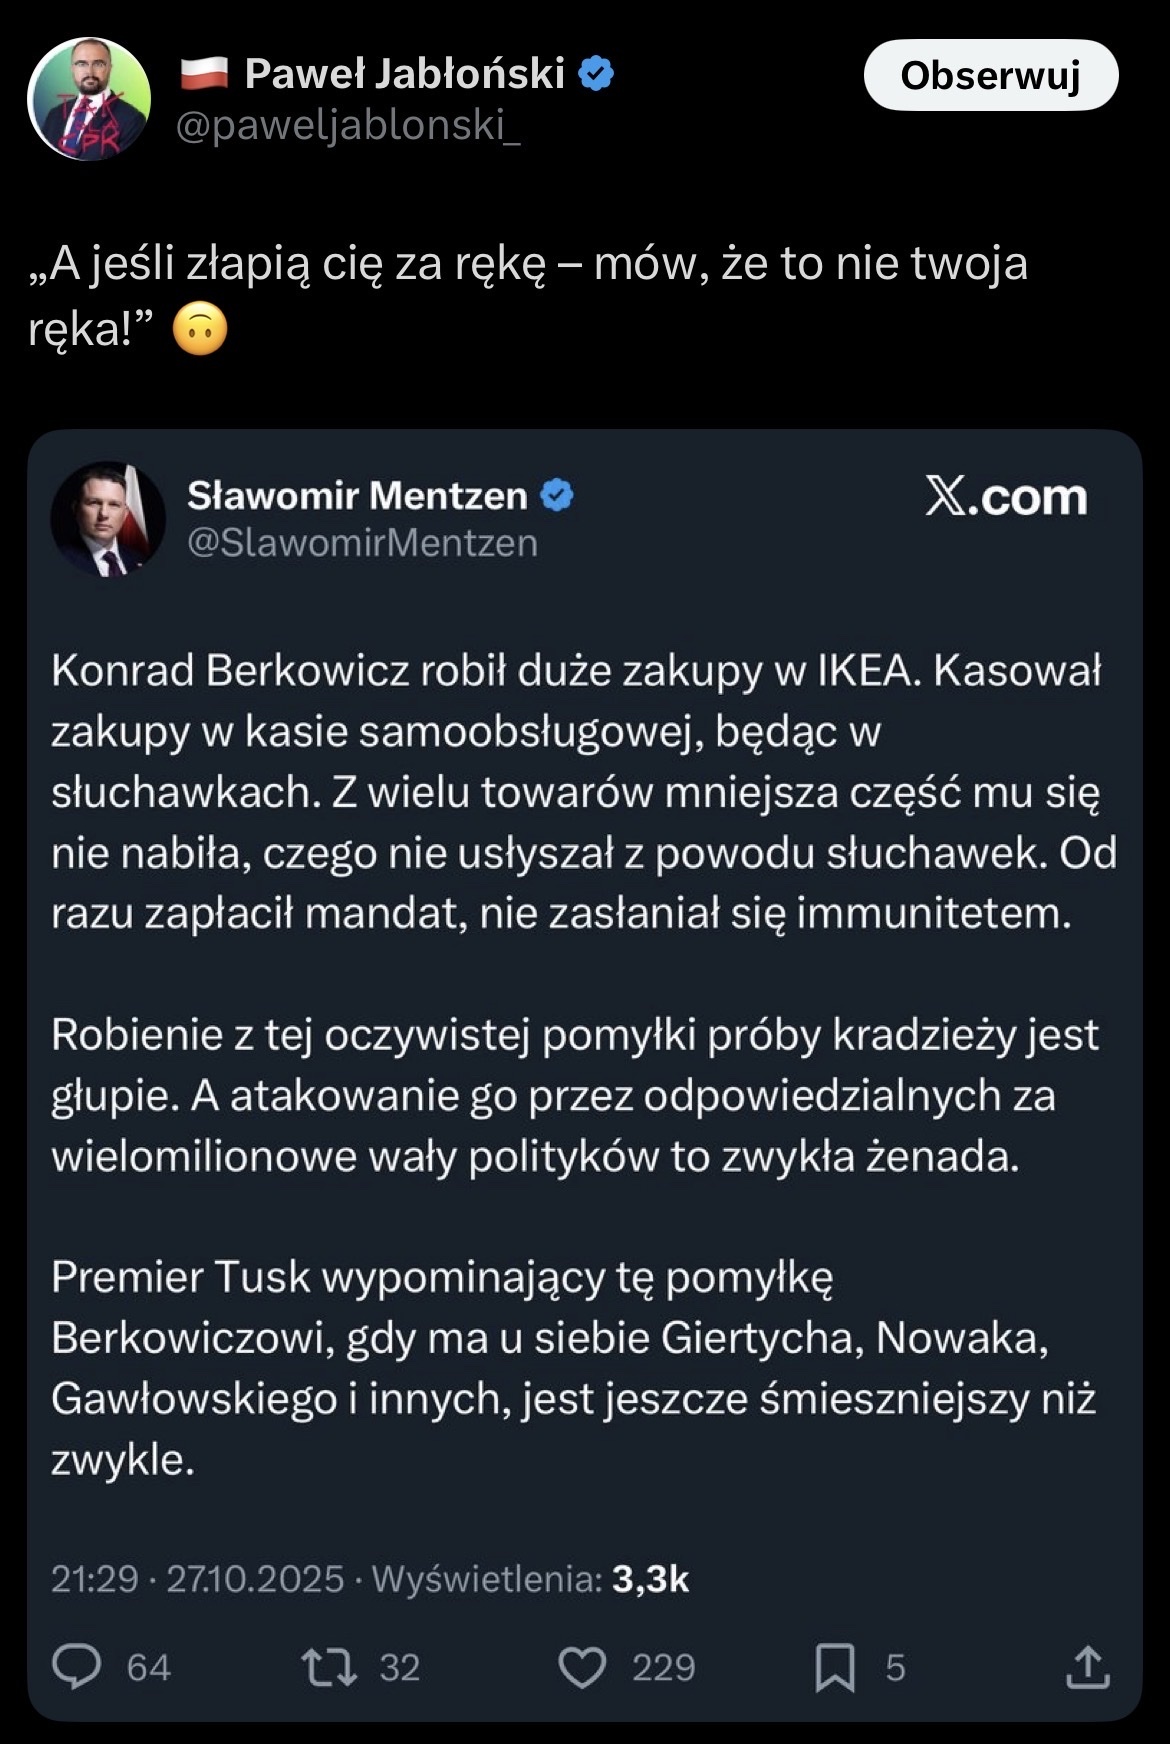Tap Sławomir Mentzen's verified badge
1170x1744 pixels.
point(557,495)
